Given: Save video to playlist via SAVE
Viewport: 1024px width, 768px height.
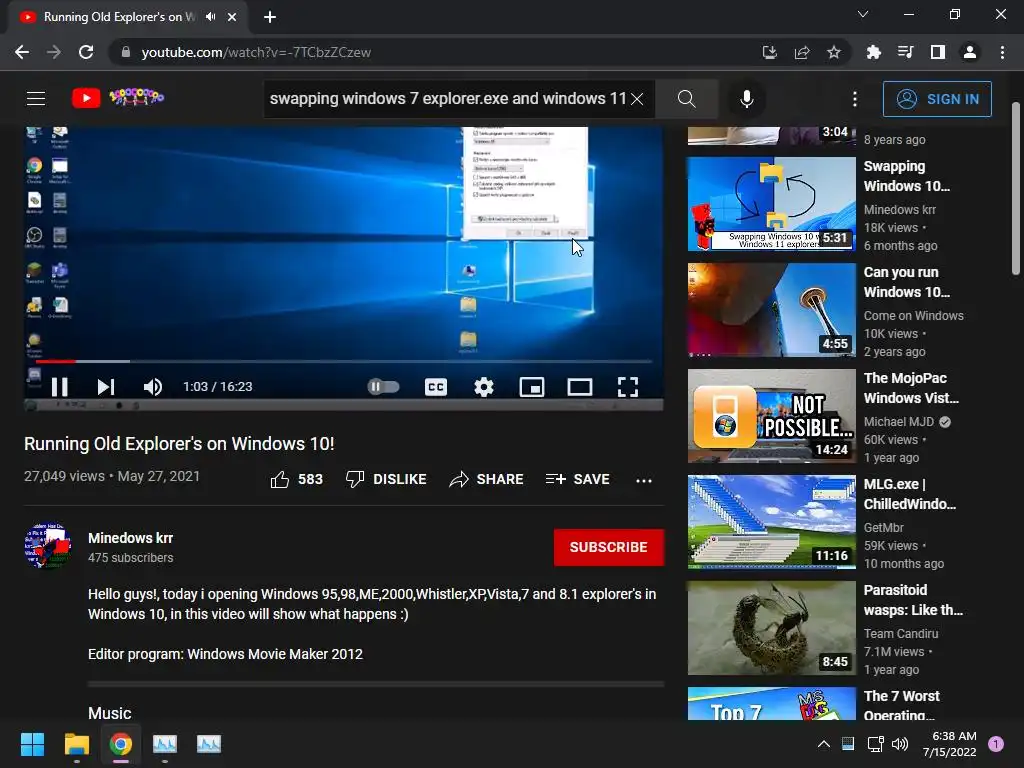Looking at the screenshot, I should (x=578, y=479).
